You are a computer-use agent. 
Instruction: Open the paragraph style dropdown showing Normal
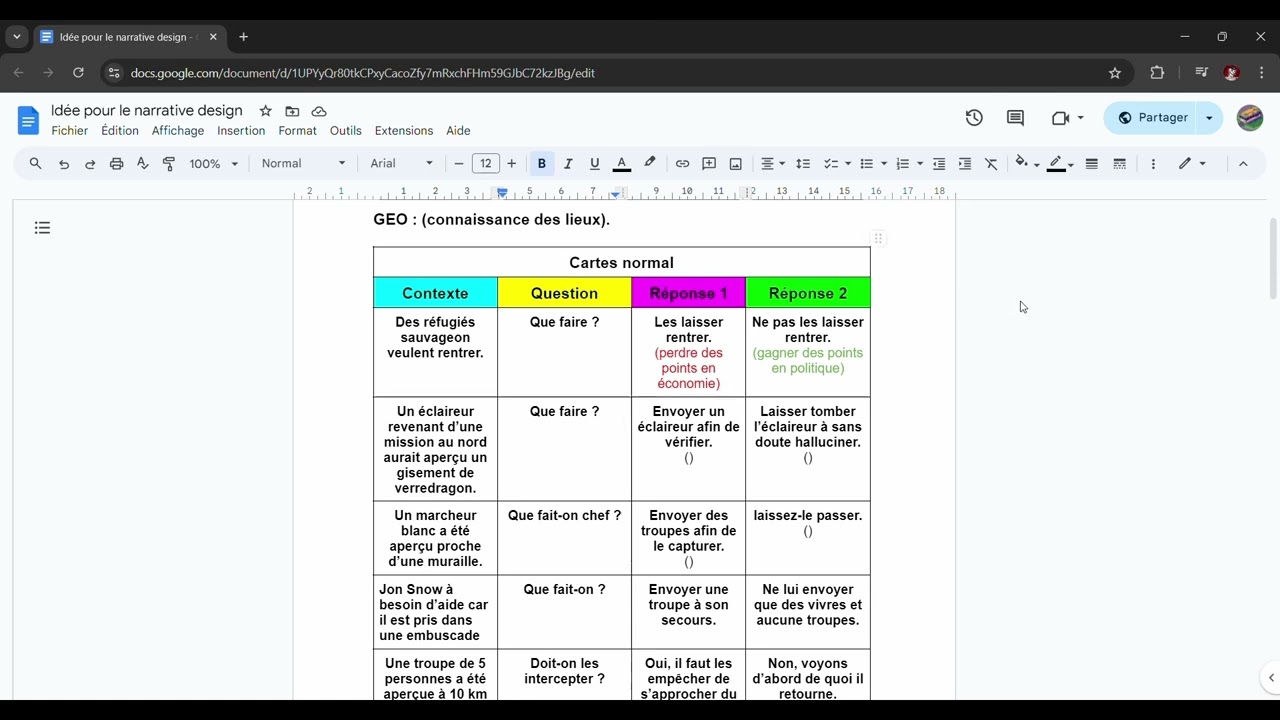(303, 164)
